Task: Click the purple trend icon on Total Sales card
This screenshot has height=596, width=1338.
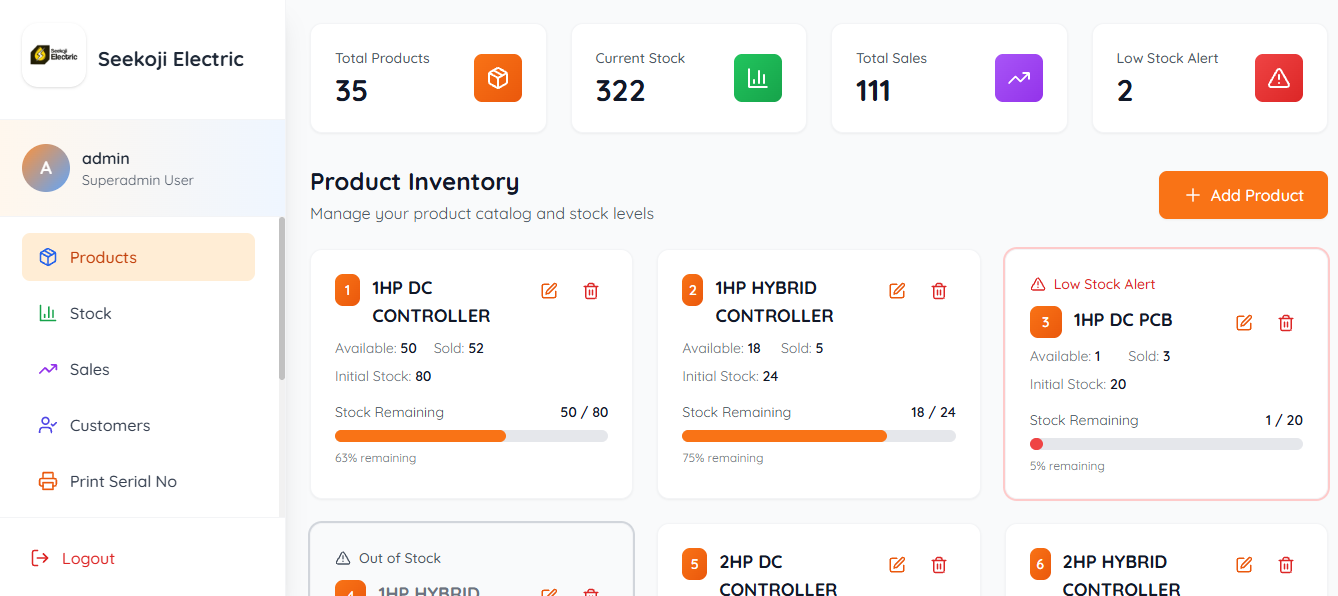Action: (x=1019, y=78)
